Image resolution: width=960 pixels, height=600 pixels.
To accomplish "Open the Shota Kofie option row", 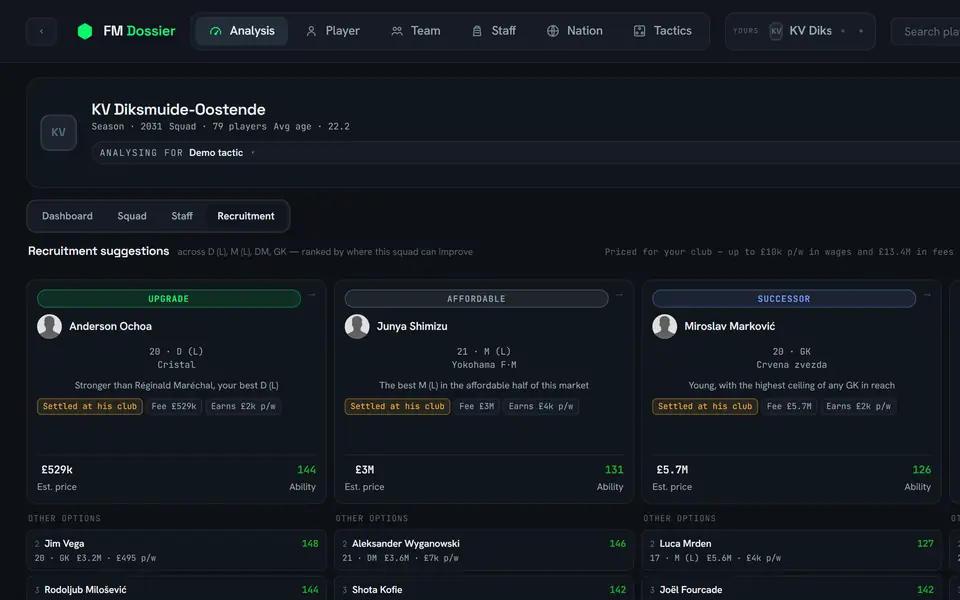I will [484, 589].
